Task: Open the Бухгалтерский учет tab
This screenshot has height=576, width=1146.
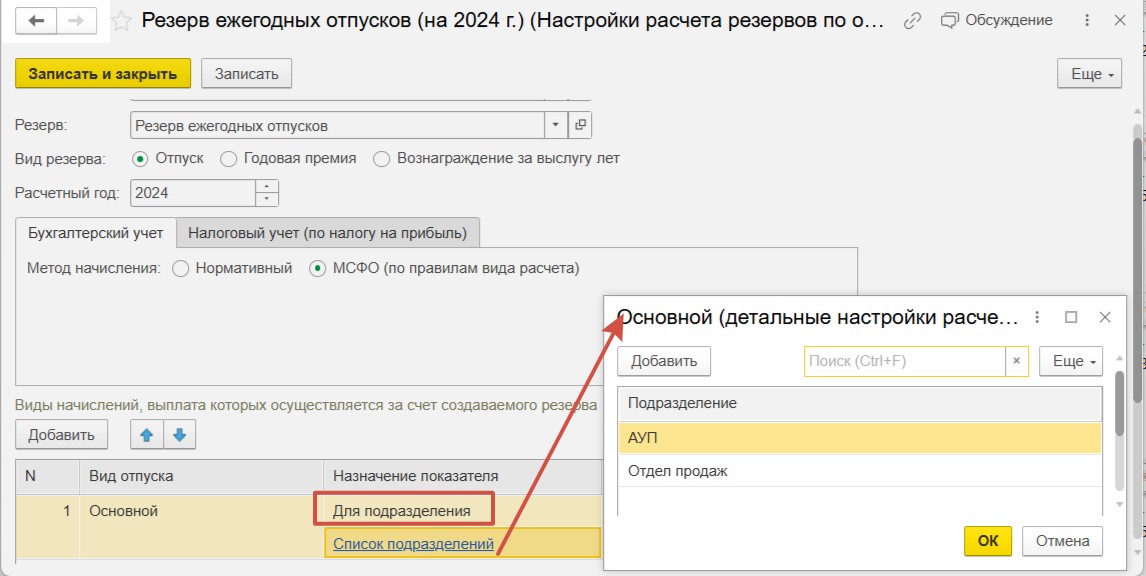Action: (95, 233)
